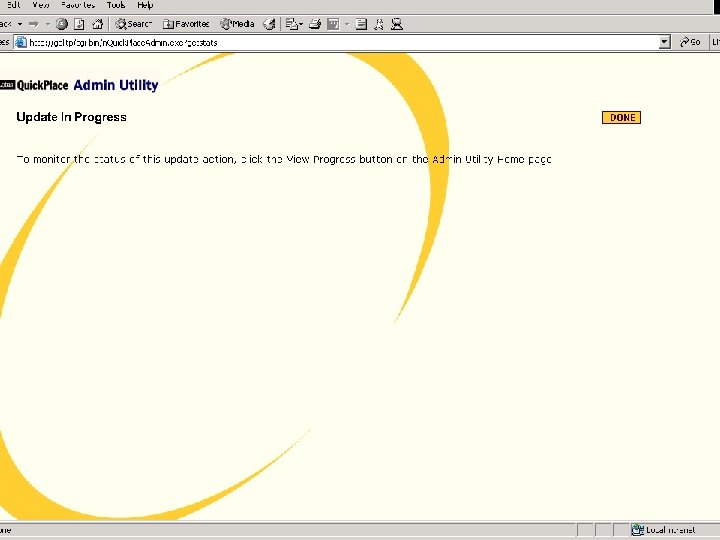
Task: Click the Print icon
Action: pyautogui.click(x=315, y=24)
